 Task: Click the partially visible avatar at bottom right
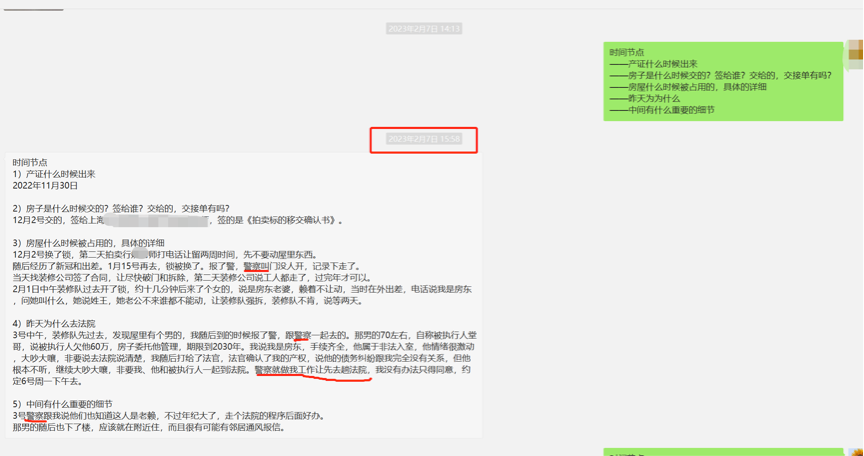point(856,452)
